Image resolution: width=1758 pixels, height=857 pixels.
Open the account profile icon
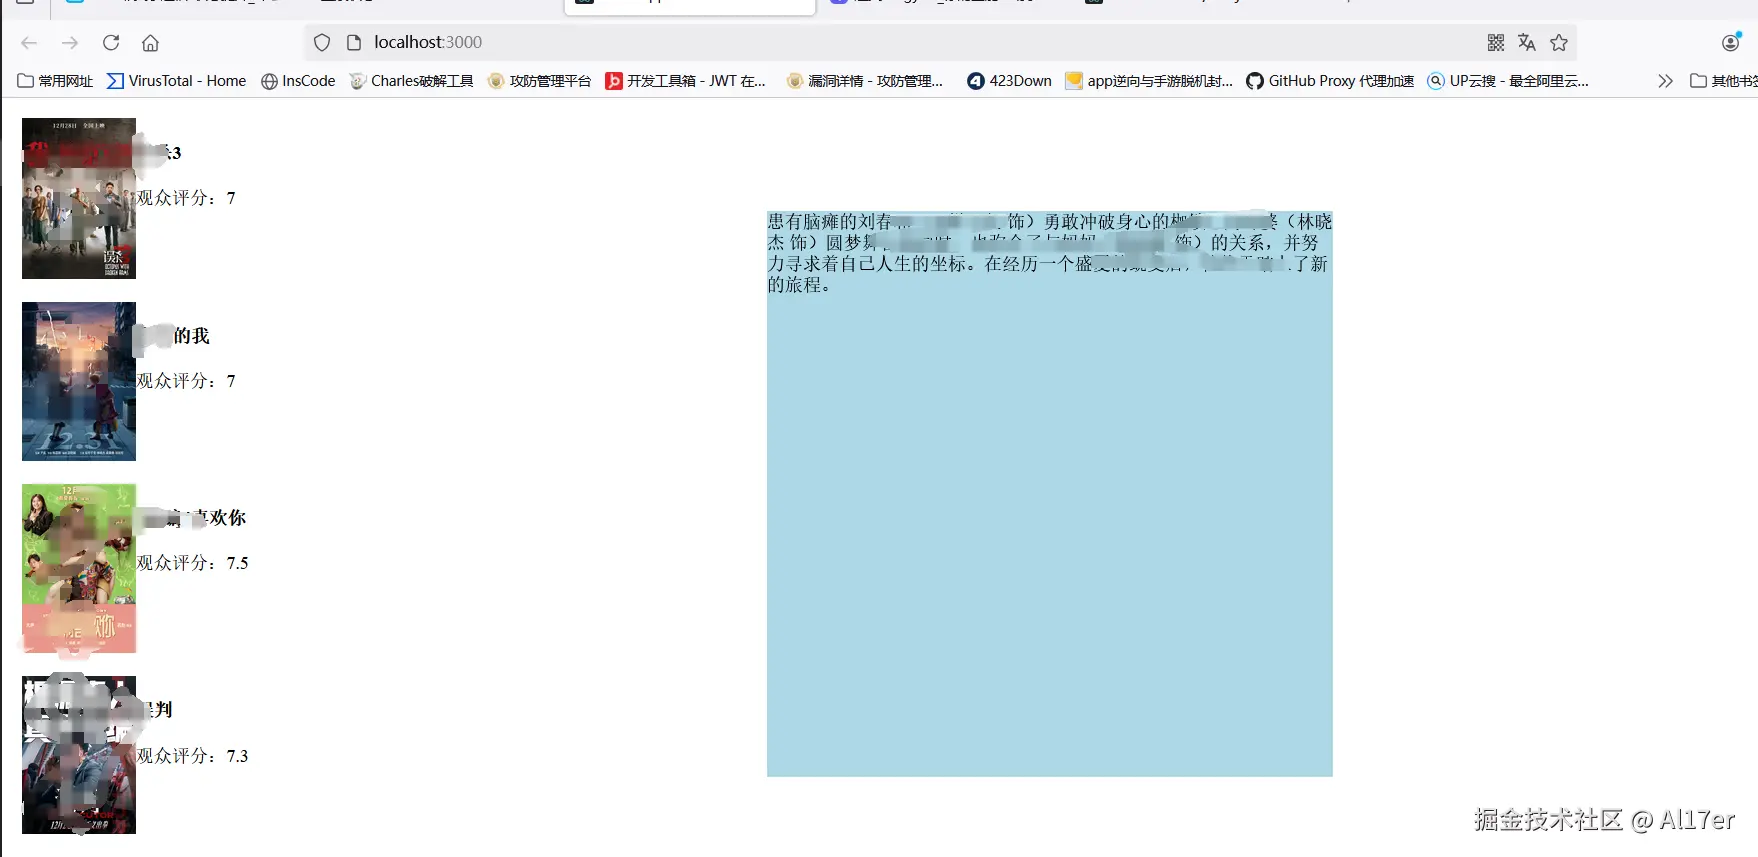tap(1731, 42)
